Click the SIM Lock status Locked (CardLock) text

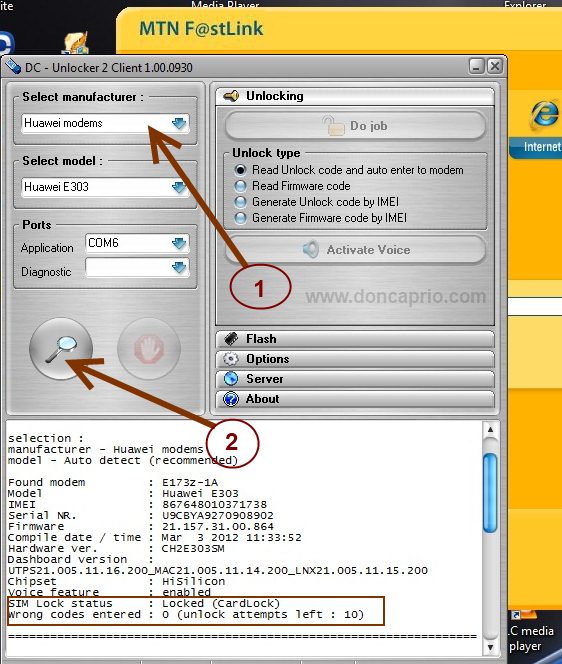pos(221,603)
